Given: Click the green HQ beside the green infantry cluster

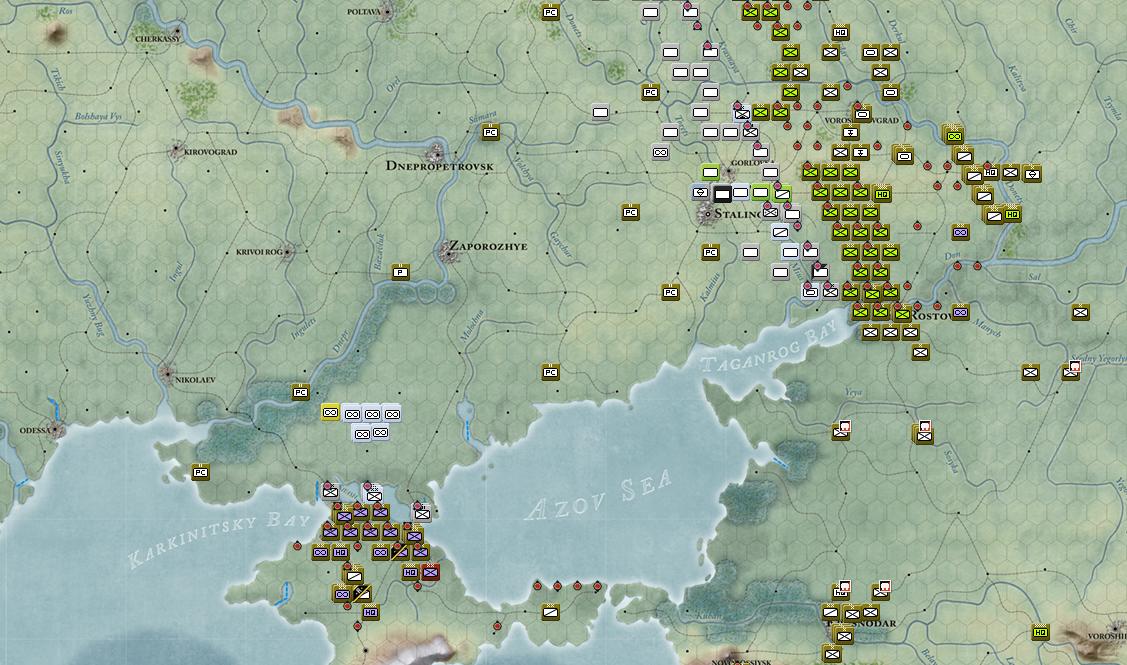Looking at the screenshot, I should 882,193.
